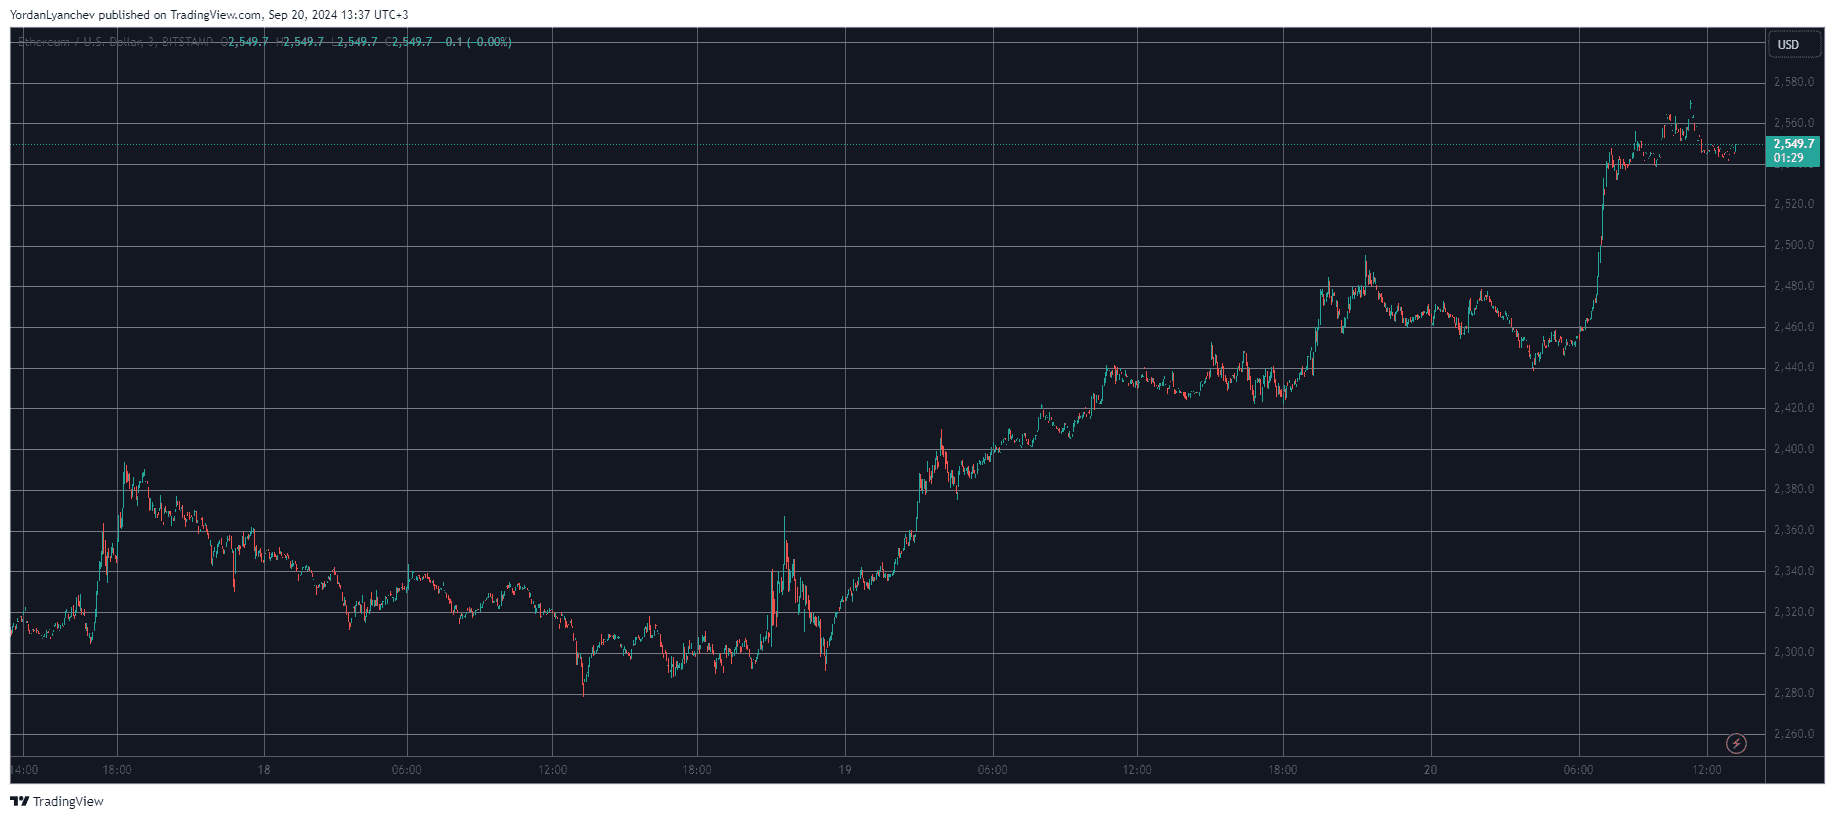Viewport: 1835px width, 819px height.
Task: Click the 2,380.0 price axis label
Action: coord(1794,489)
